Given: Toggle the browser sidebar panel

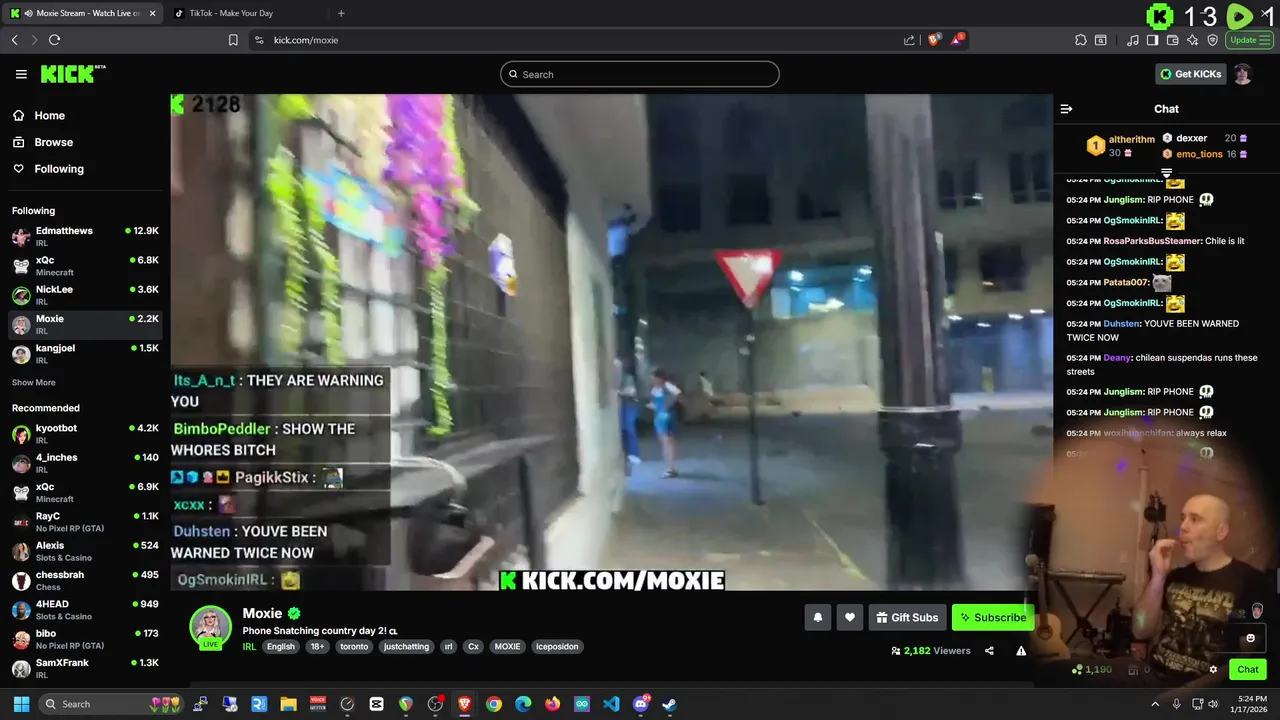Looking at the screenshot, I should coord(1152,40).
